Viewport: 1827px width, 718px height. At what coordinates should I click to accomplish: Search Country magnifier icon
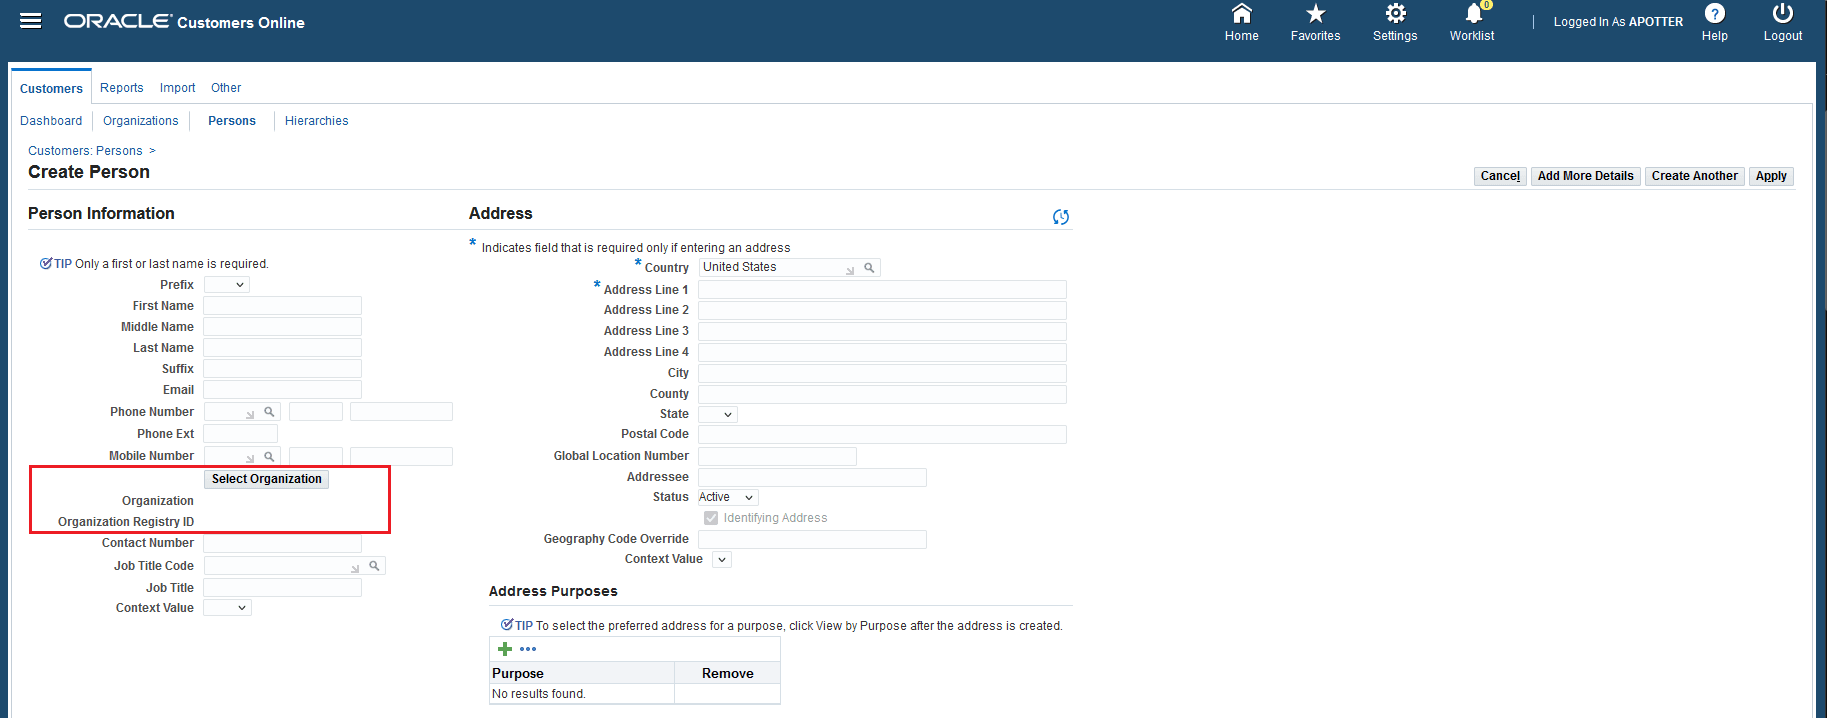click(x=869, y=268)
